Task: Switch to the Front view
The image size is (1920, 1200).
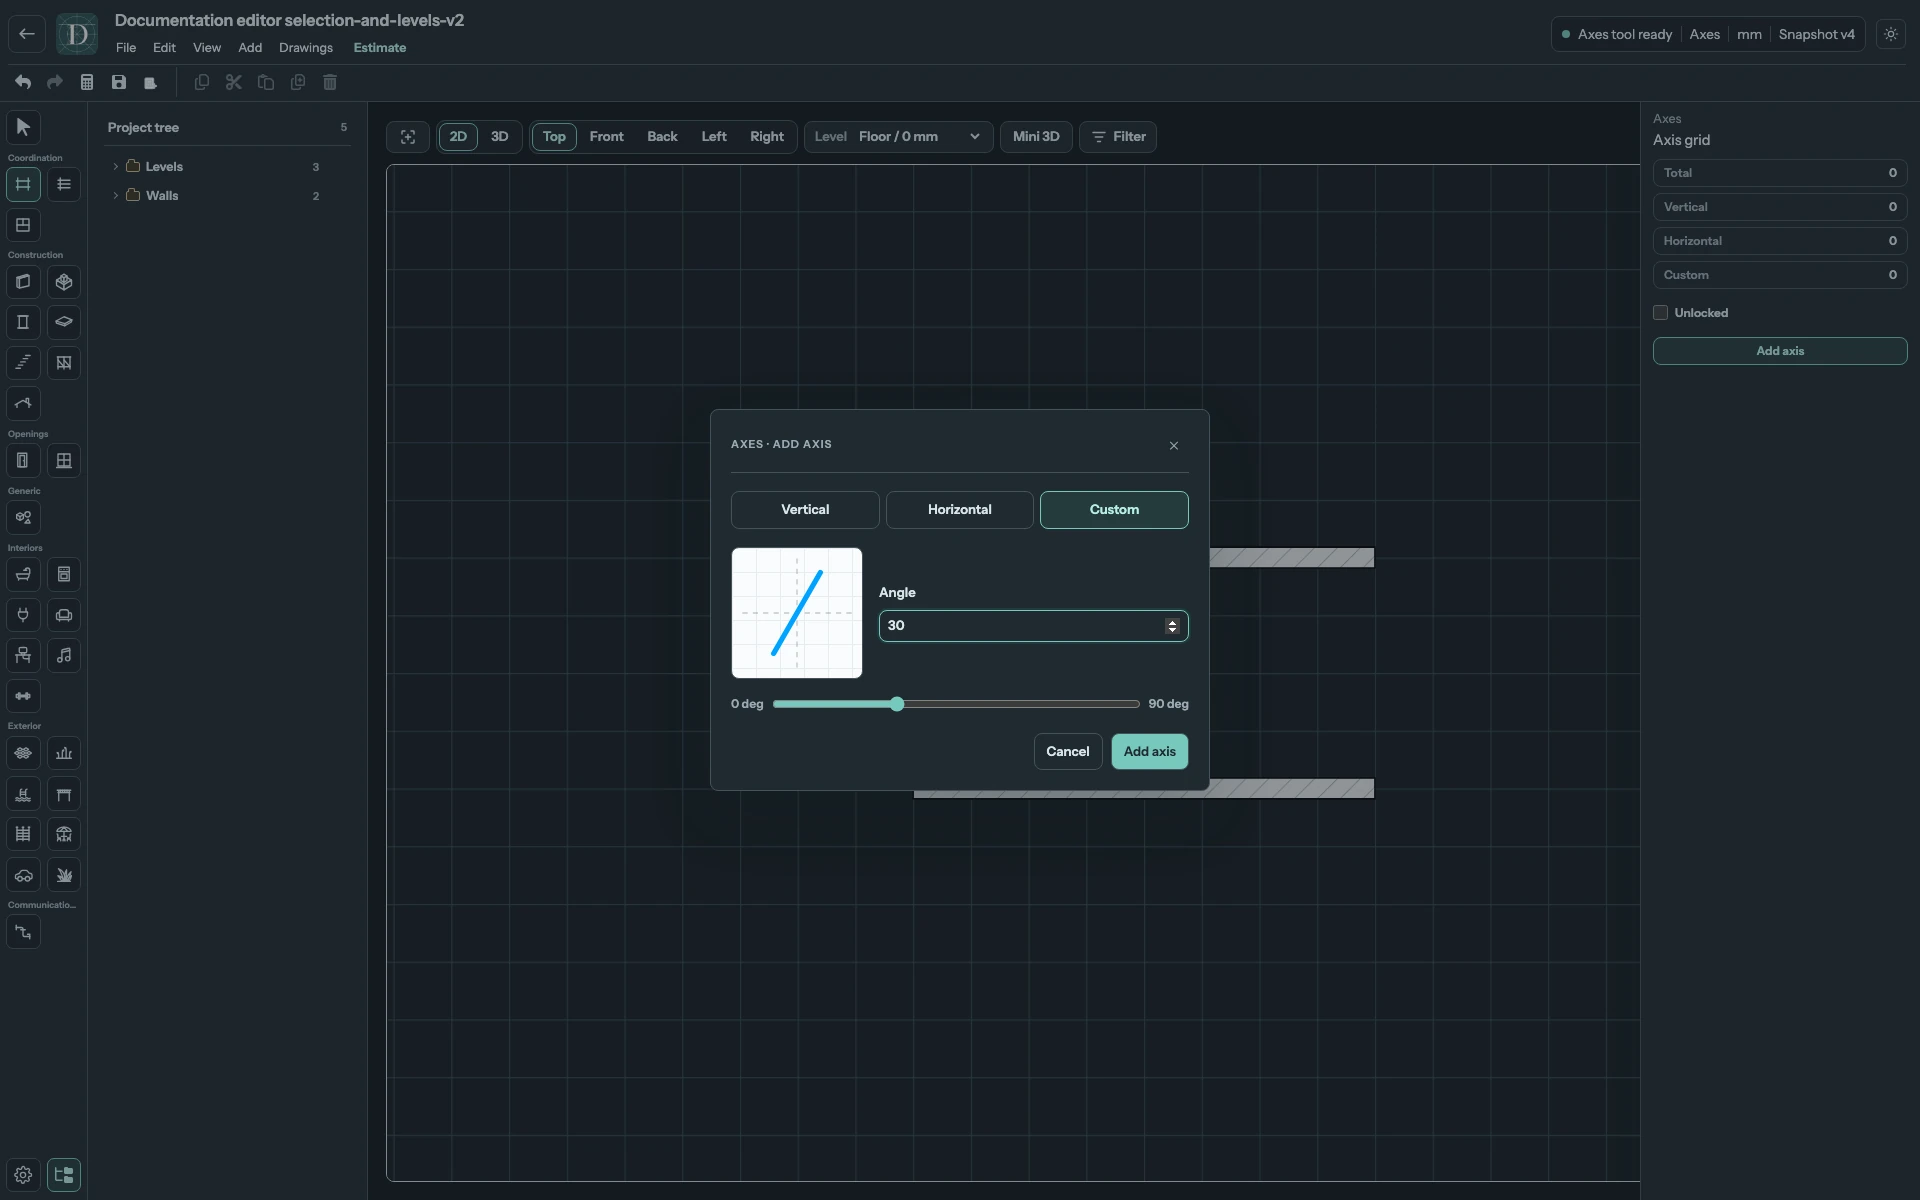Action: [x=606, y=137]
